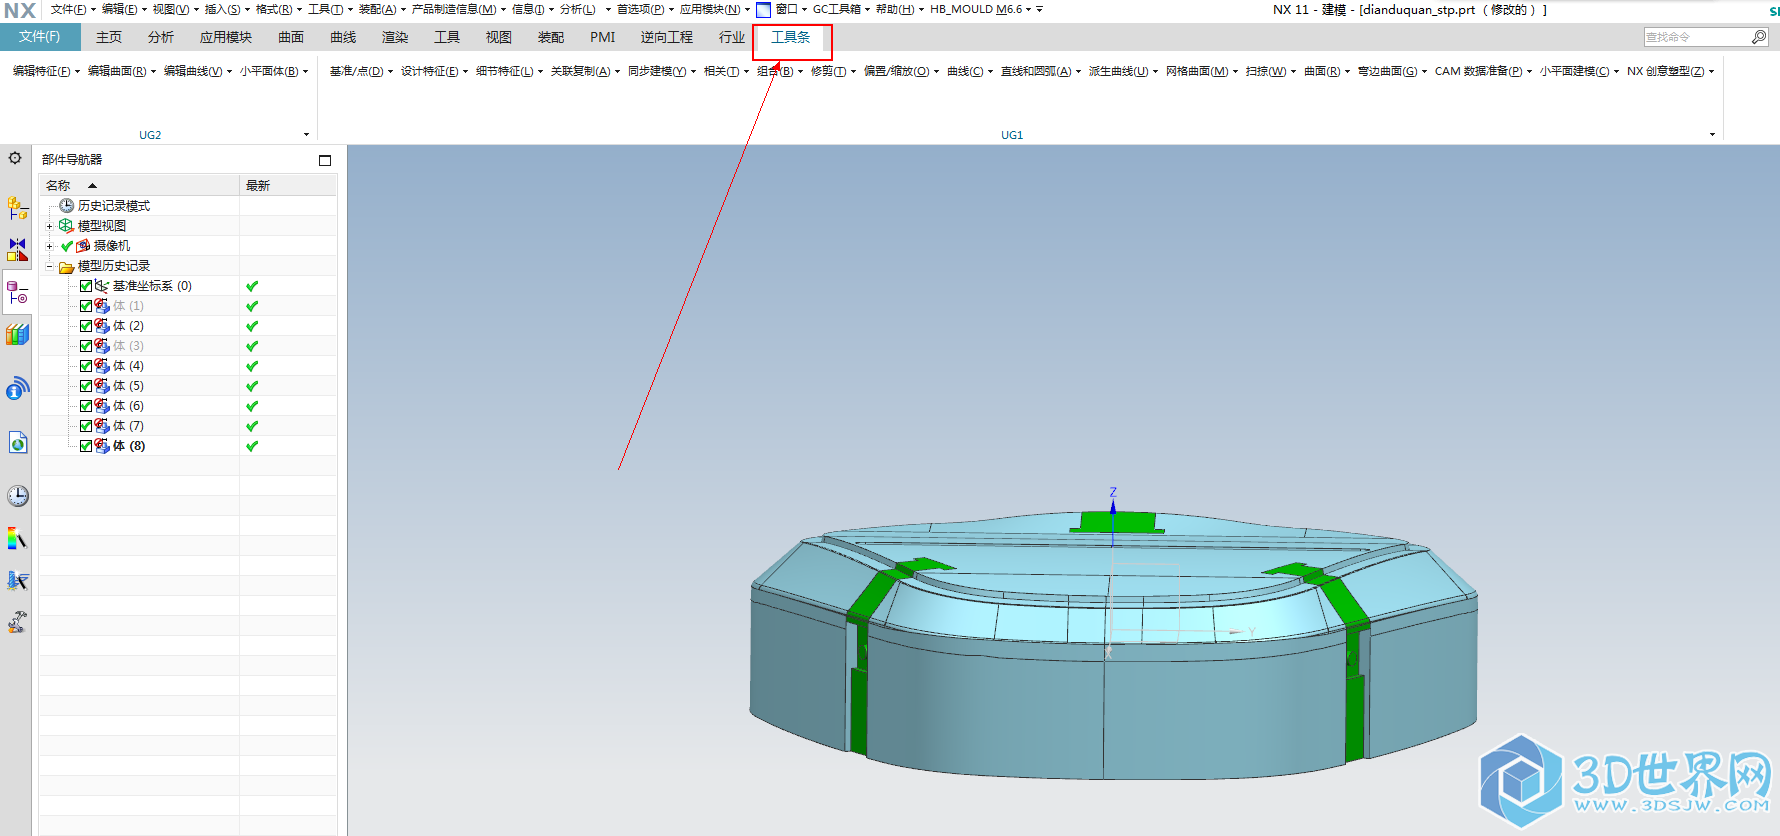Open the 编辑特征(F) dropdown

(46, 71)
